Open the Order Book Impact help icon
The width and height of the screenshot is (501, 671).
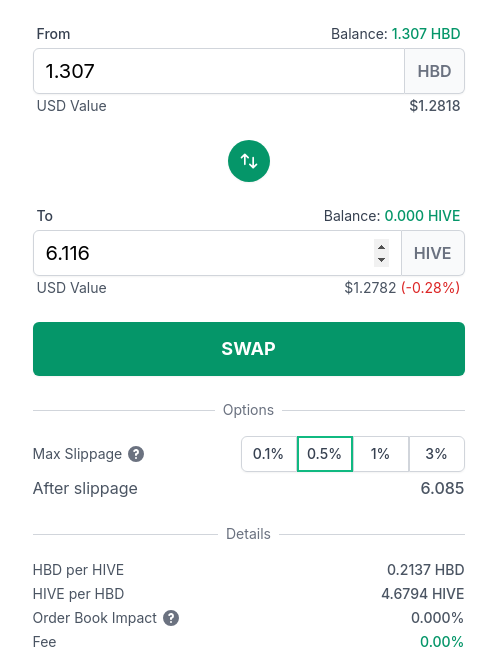coord(171,618)
